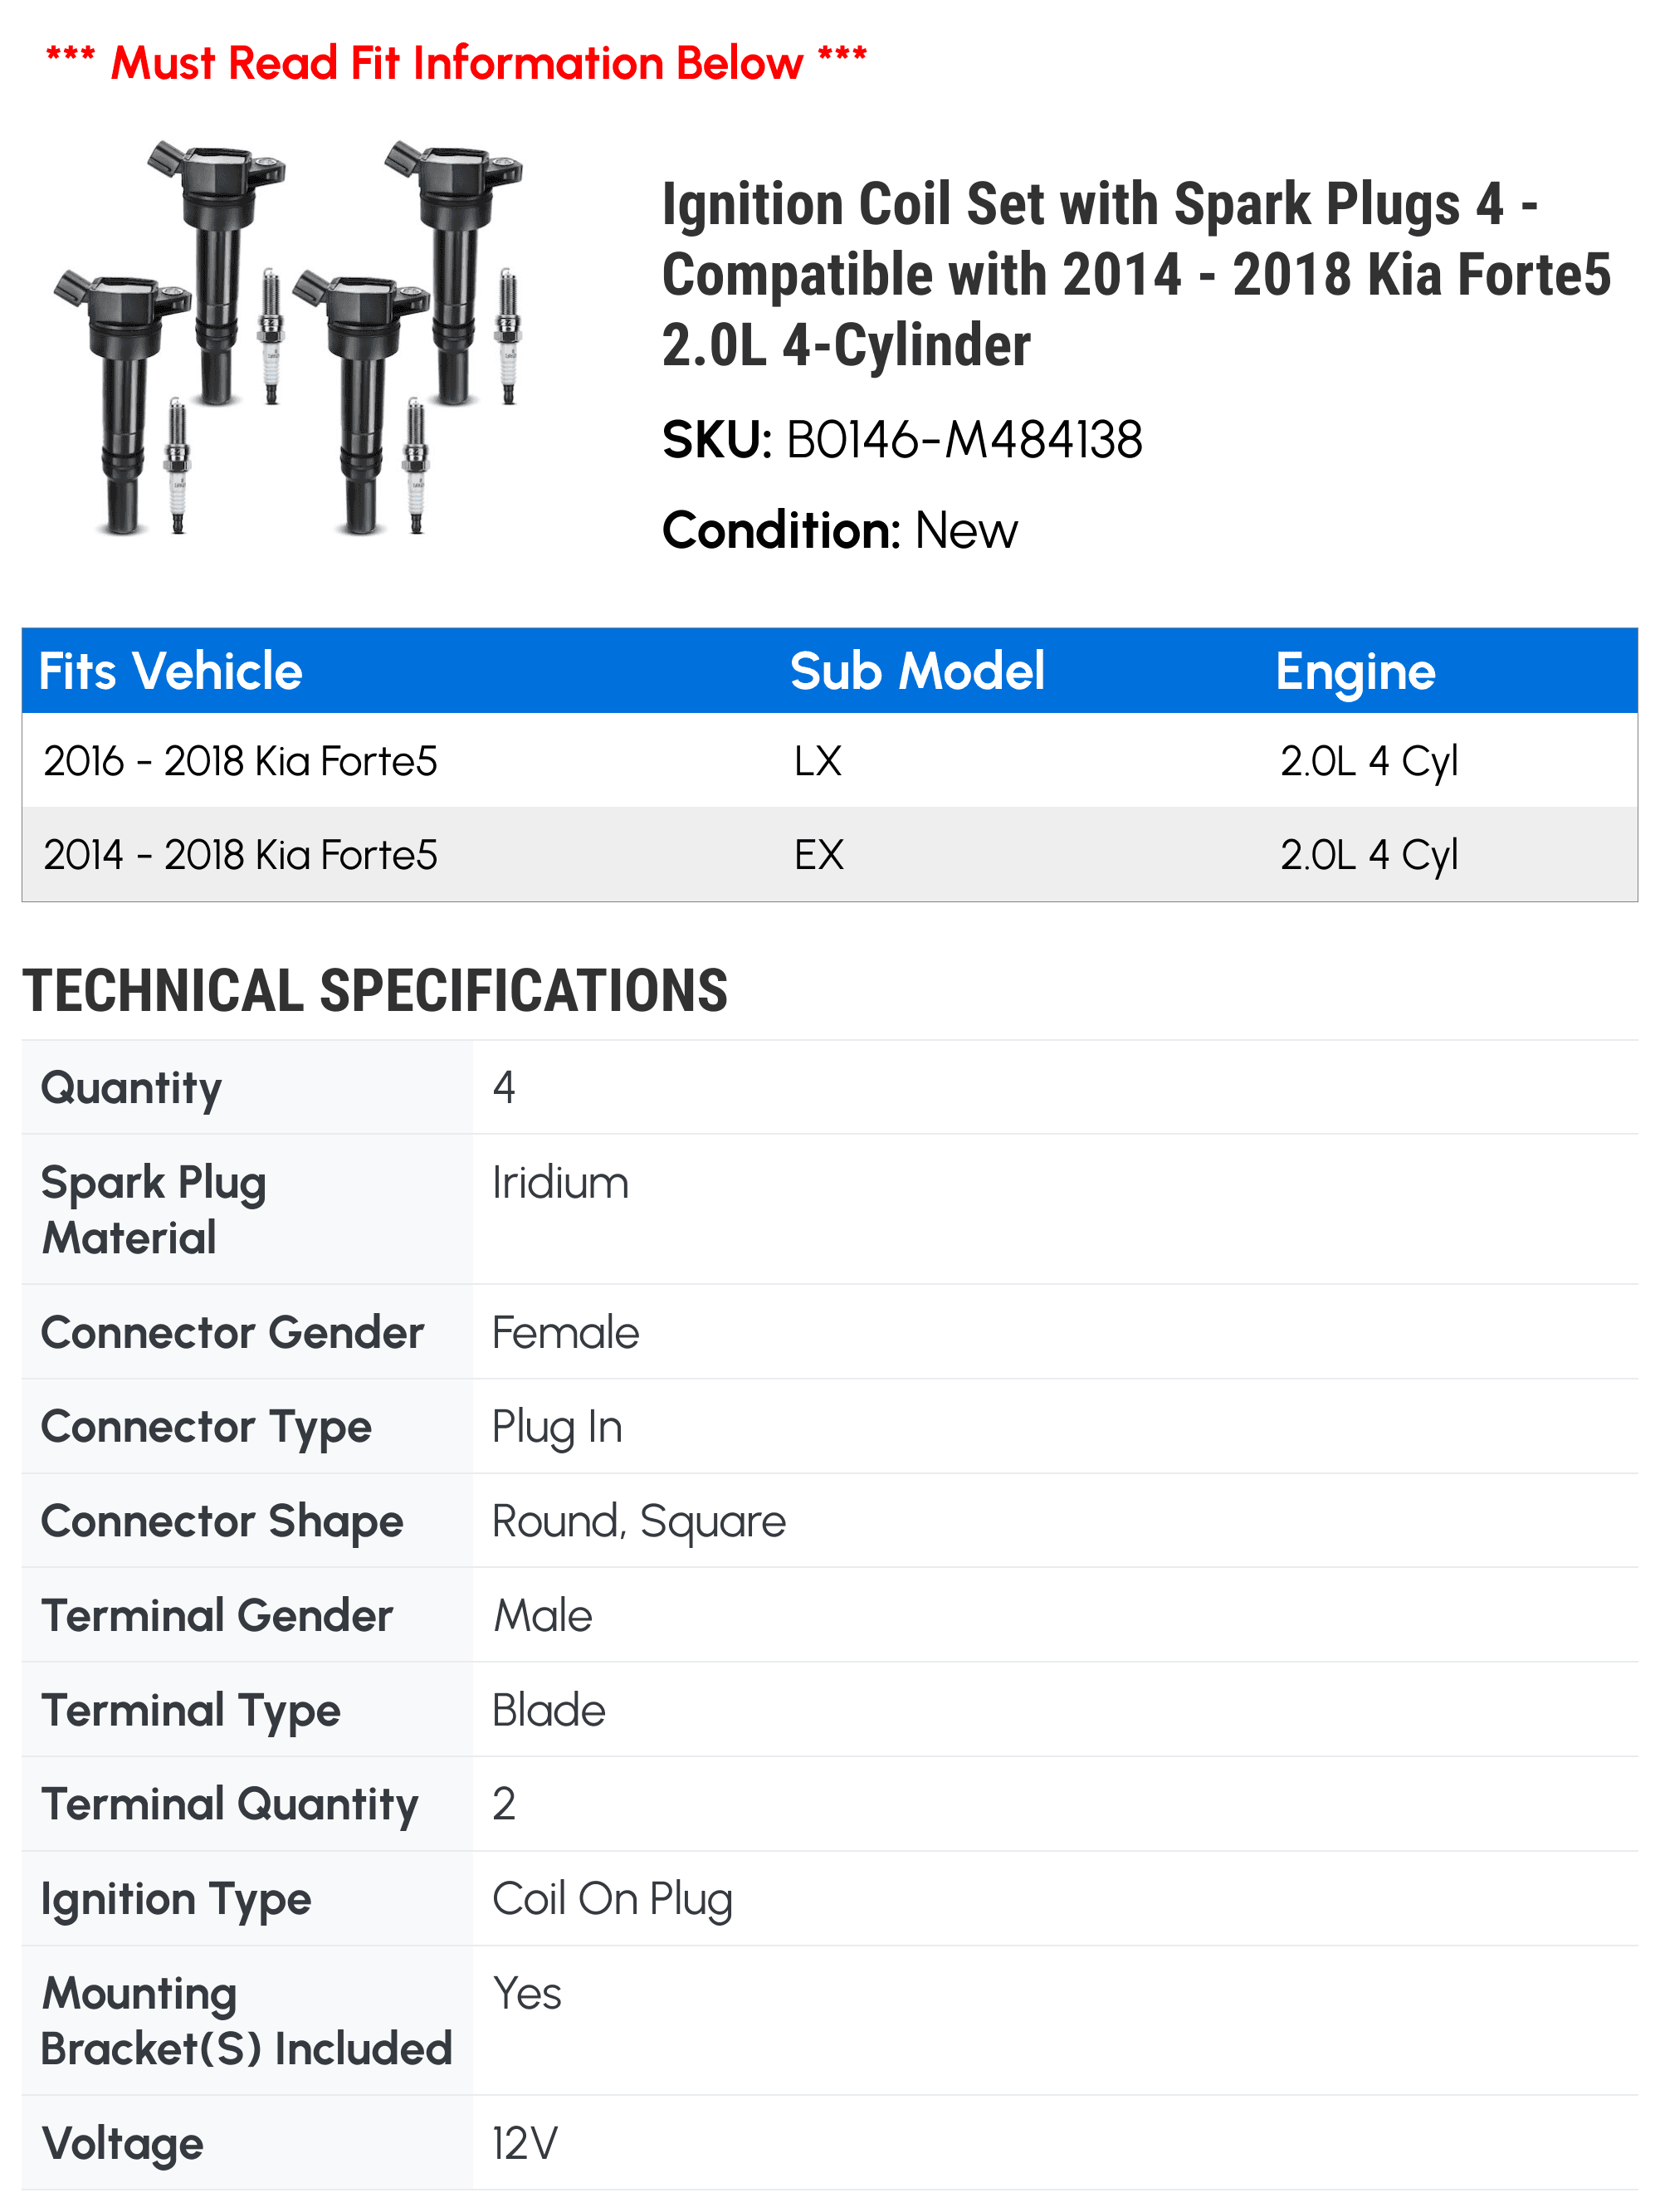Click the Connector Type Plug In row
Viewport: 1660px width, 2212px height.
pyautogui.click(x=830, y=1426)
